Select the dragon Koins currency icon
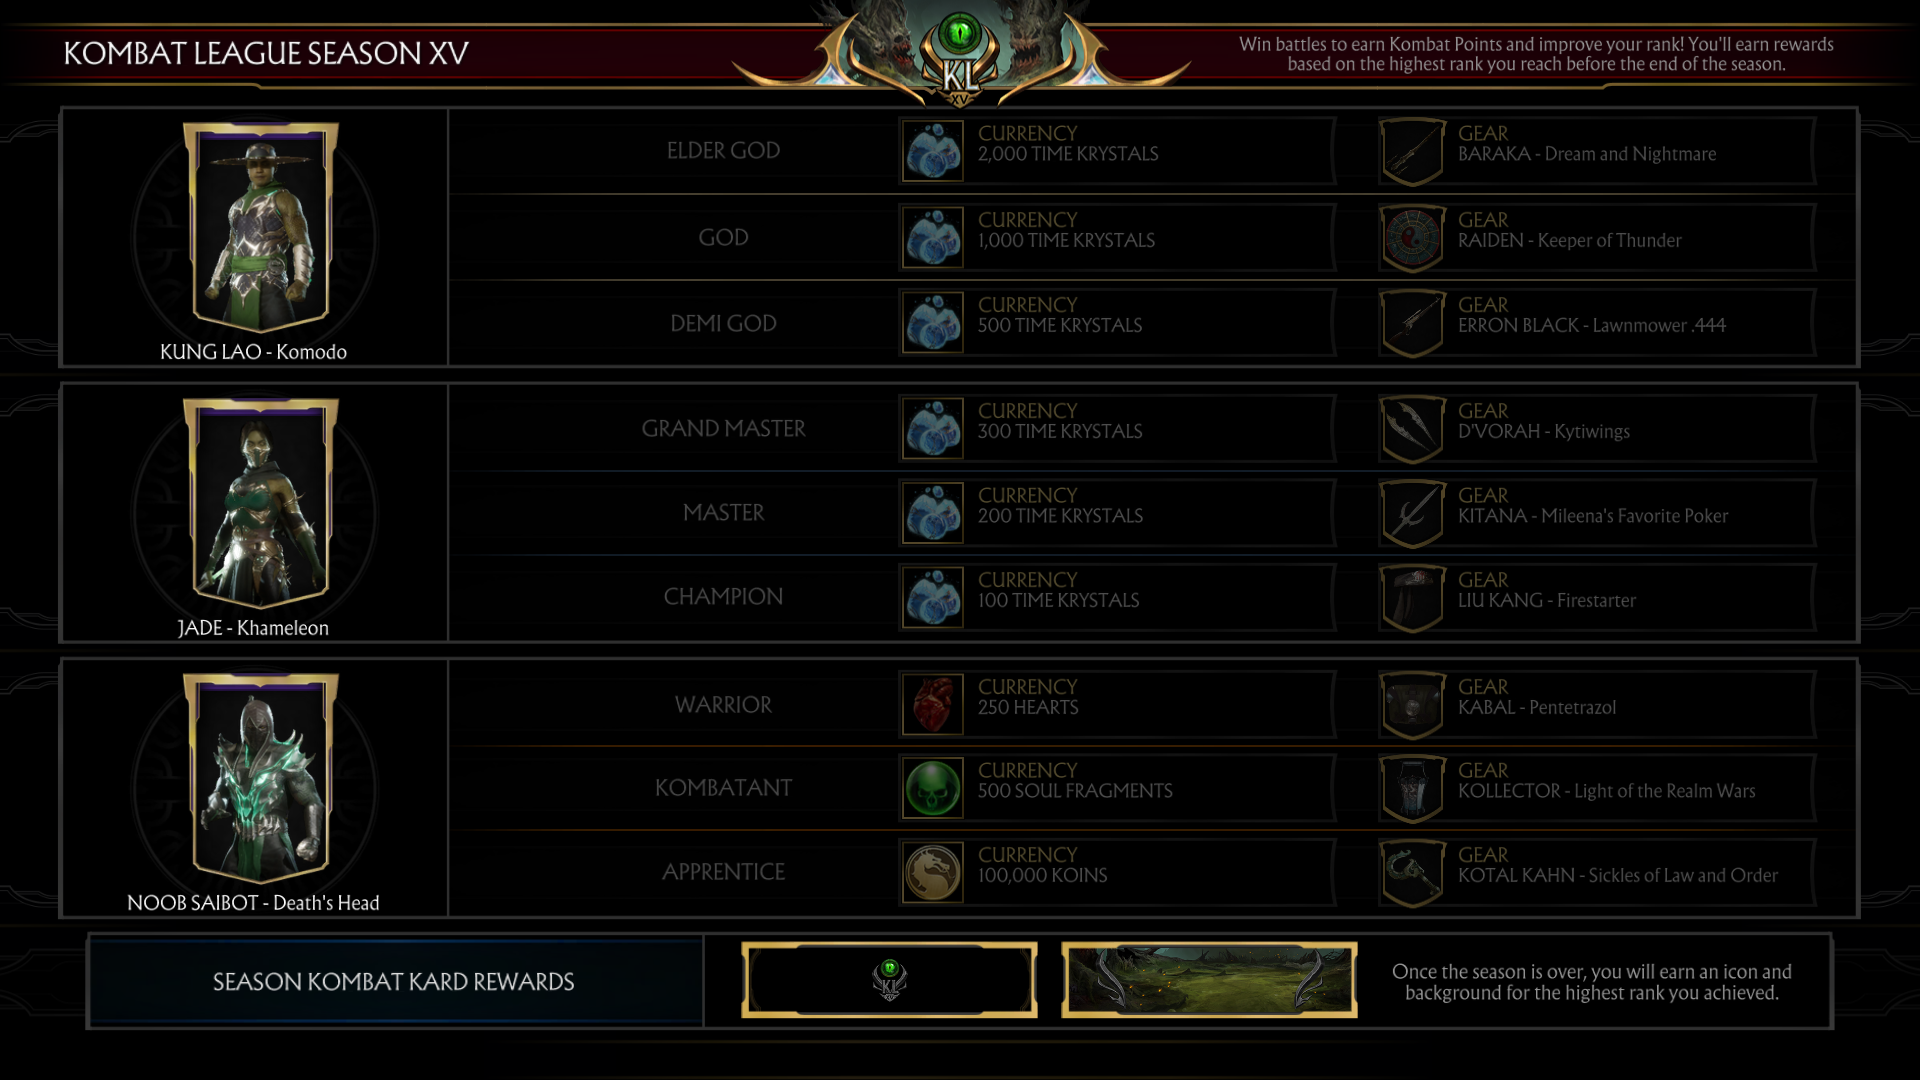Image resolution: width=1920 pixels, height=1080 pixels. click(932, 872)
